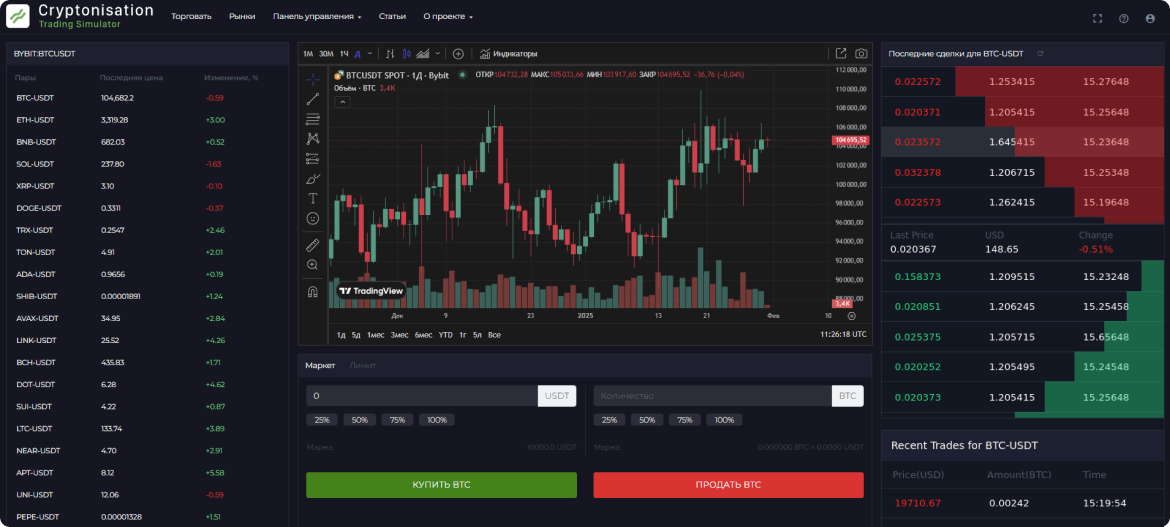This screenshot has width=1170, height=527.
Task: Enter fullscreen mode from top bar
Action: 1097,18
